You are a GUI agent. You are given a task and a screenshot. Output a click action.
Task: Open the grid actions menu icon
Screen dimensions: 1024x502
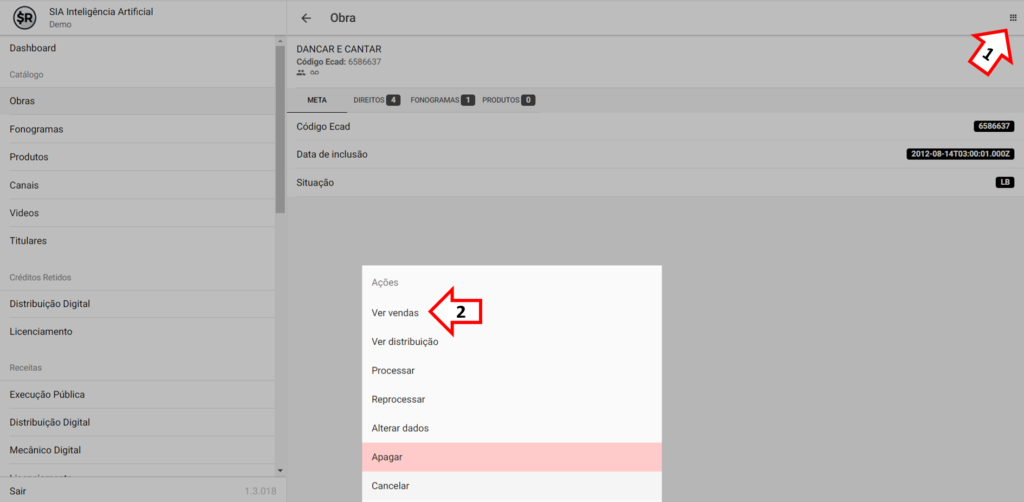tap(1013, 17)
